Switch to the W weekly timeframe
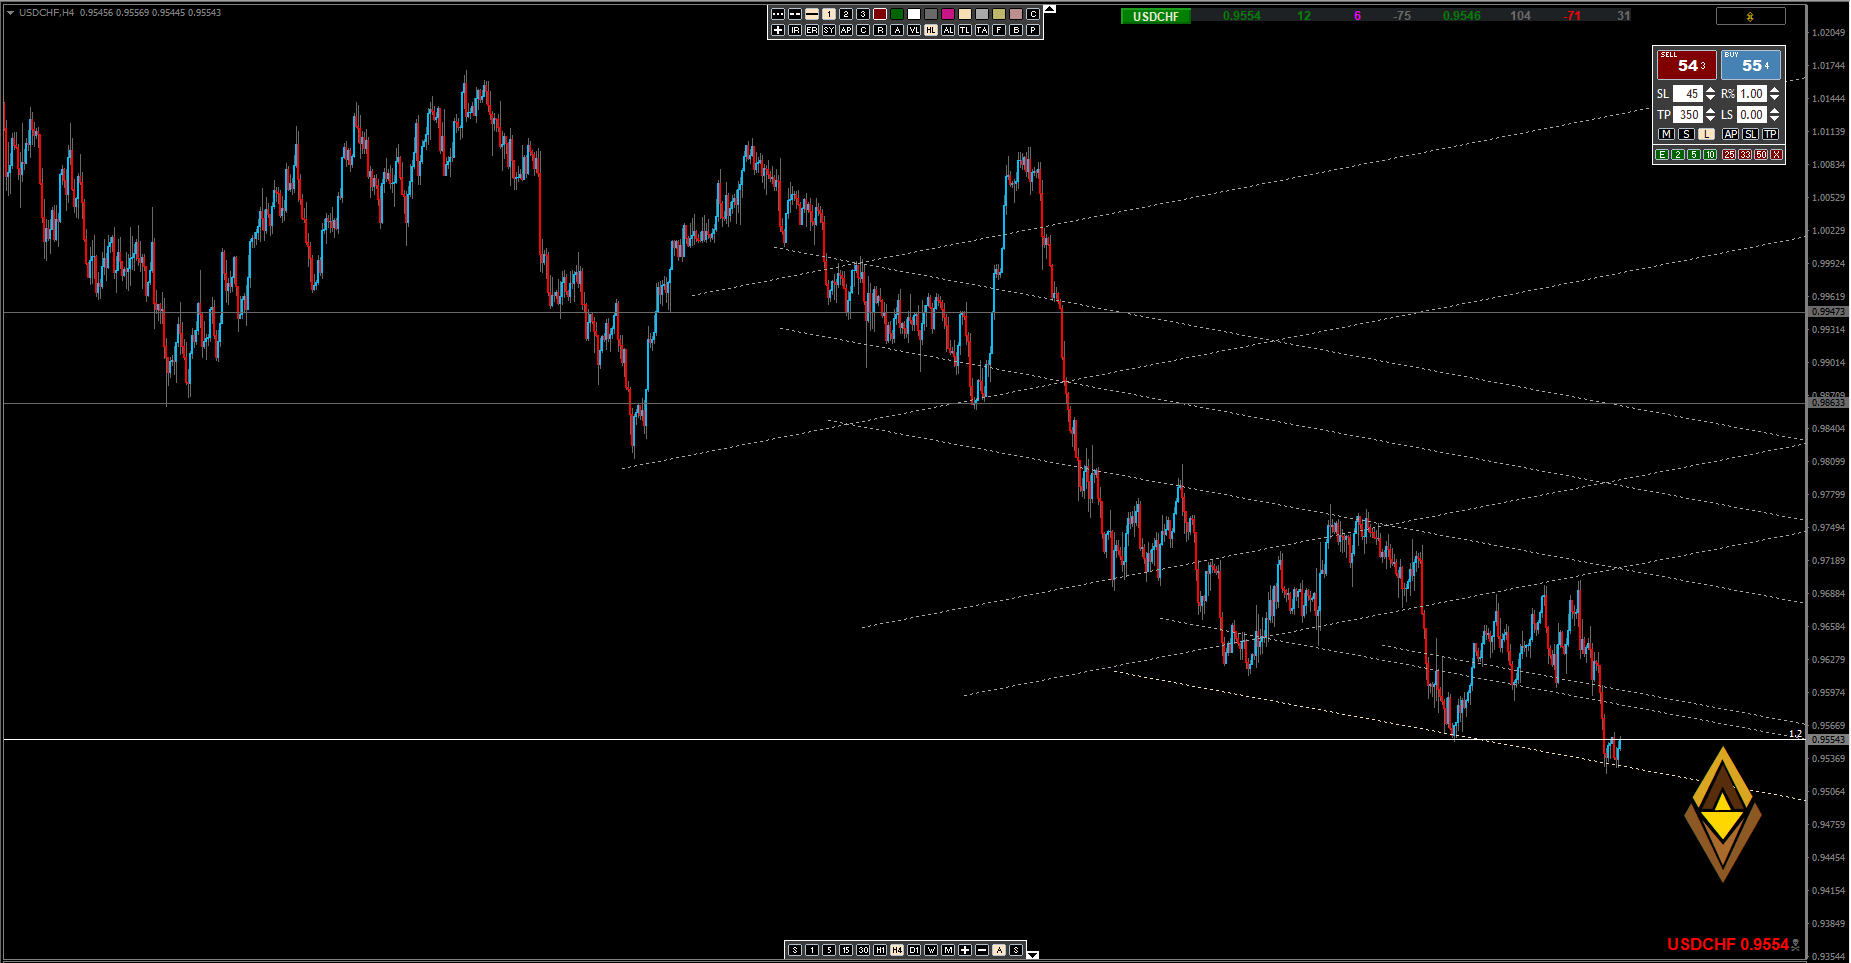Screen dimensions: 1851x963 coord(931,950)
